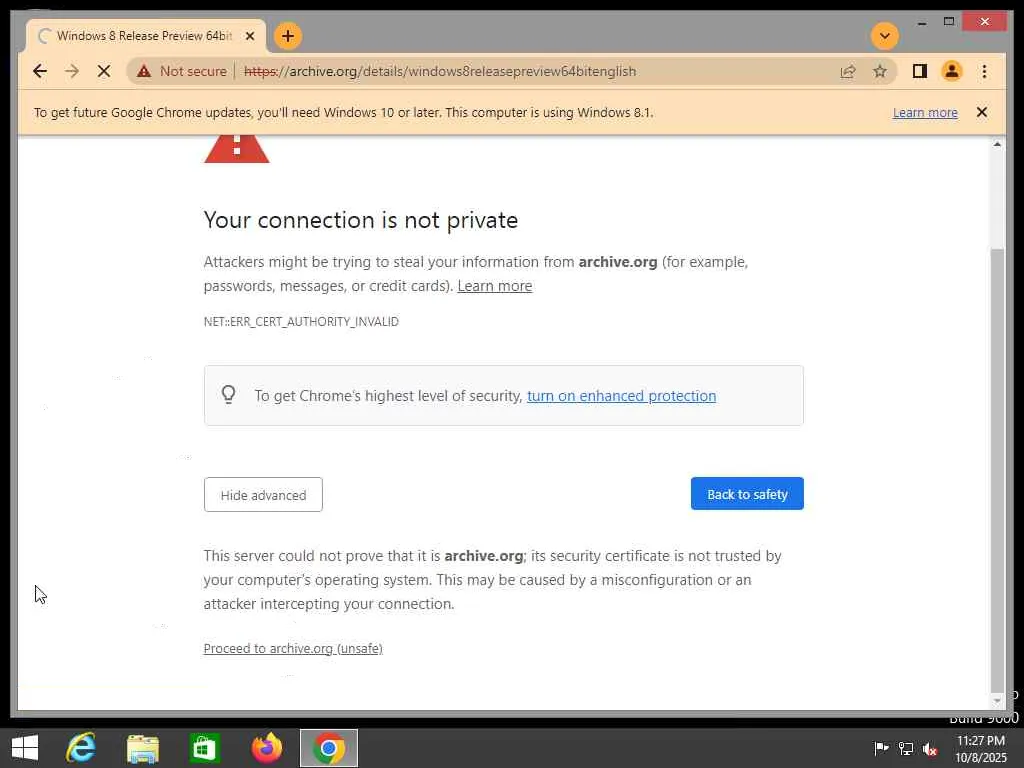Click the NET::ERR_CERT_AUTHORITY_INVALID error code
The image size is (1024, 768).
(x=301, y=321)
